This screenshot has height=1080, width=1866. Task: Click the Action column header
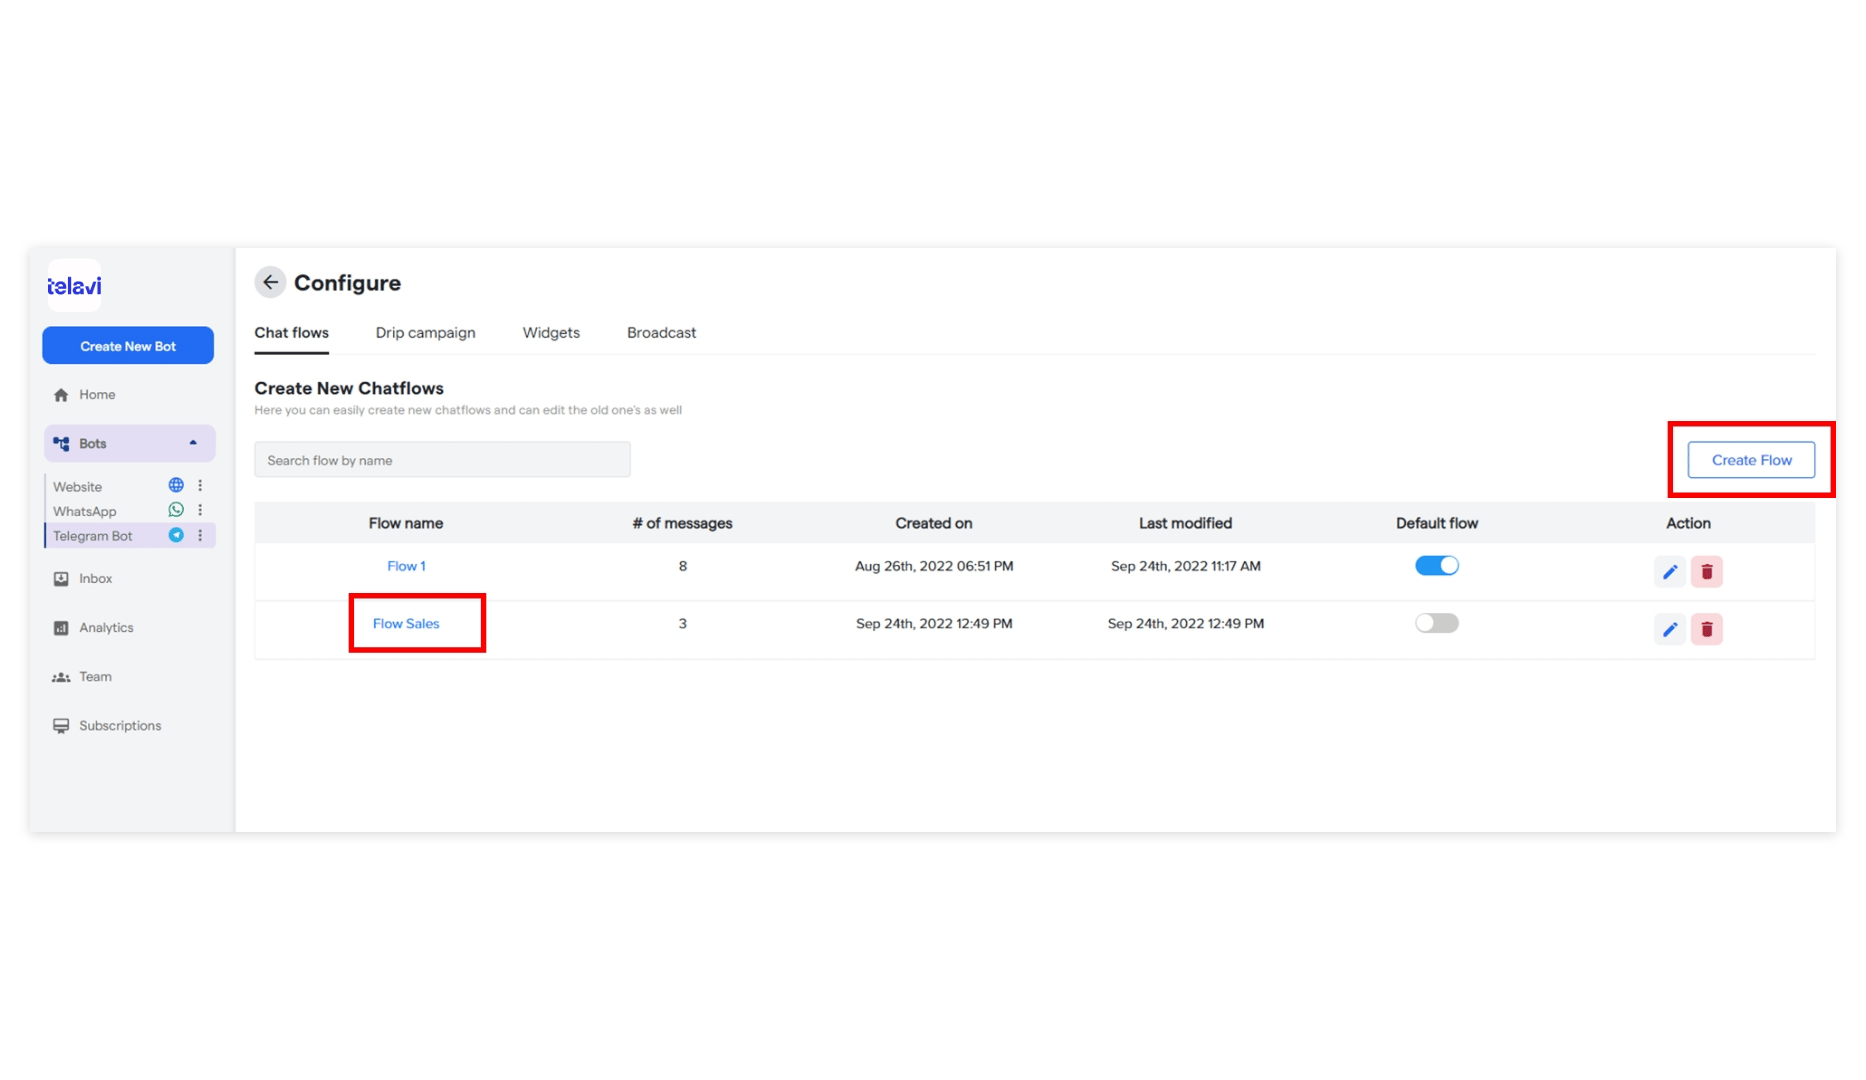[x=1688, y=523]
